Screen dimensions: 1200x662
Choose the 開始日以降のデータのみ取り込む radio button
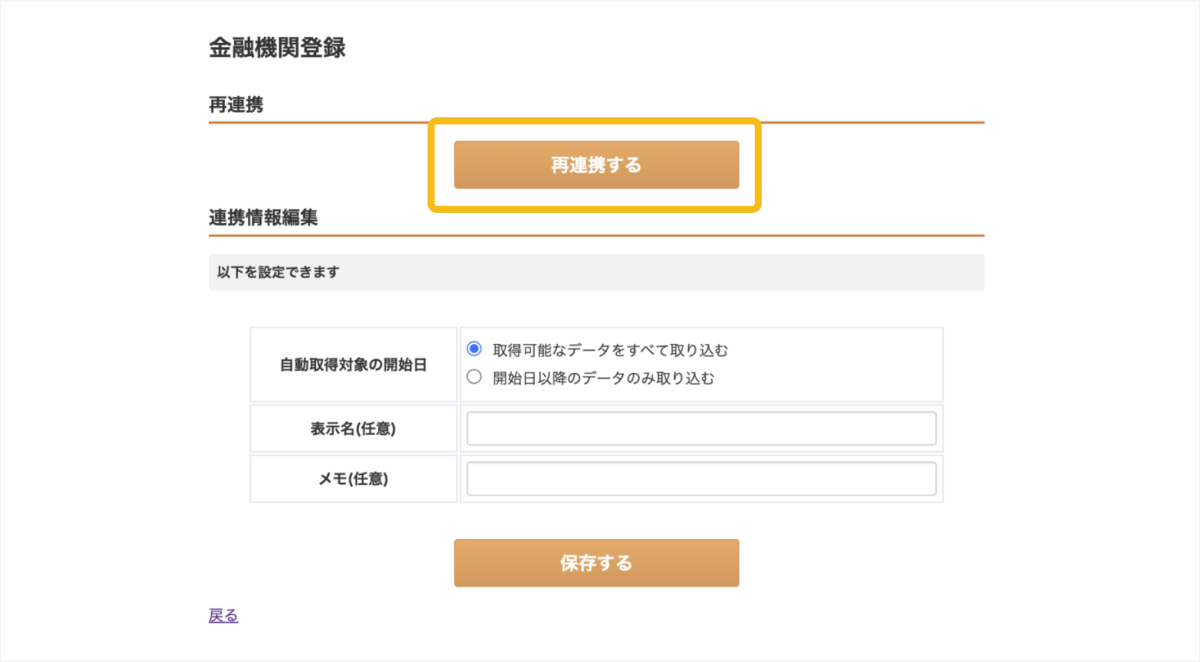[x=474, y=377]
